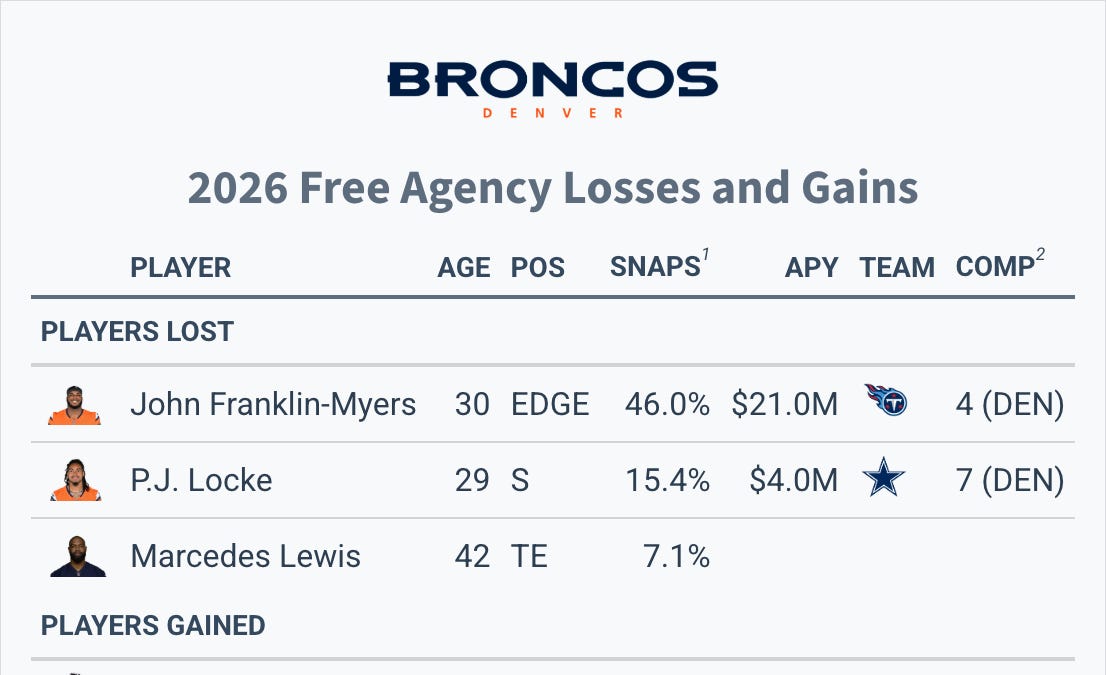This screenshot has height=675, width=1106.
Task: Open John Franklin-Myers headshot thumbnail
Action: (74, 405)
